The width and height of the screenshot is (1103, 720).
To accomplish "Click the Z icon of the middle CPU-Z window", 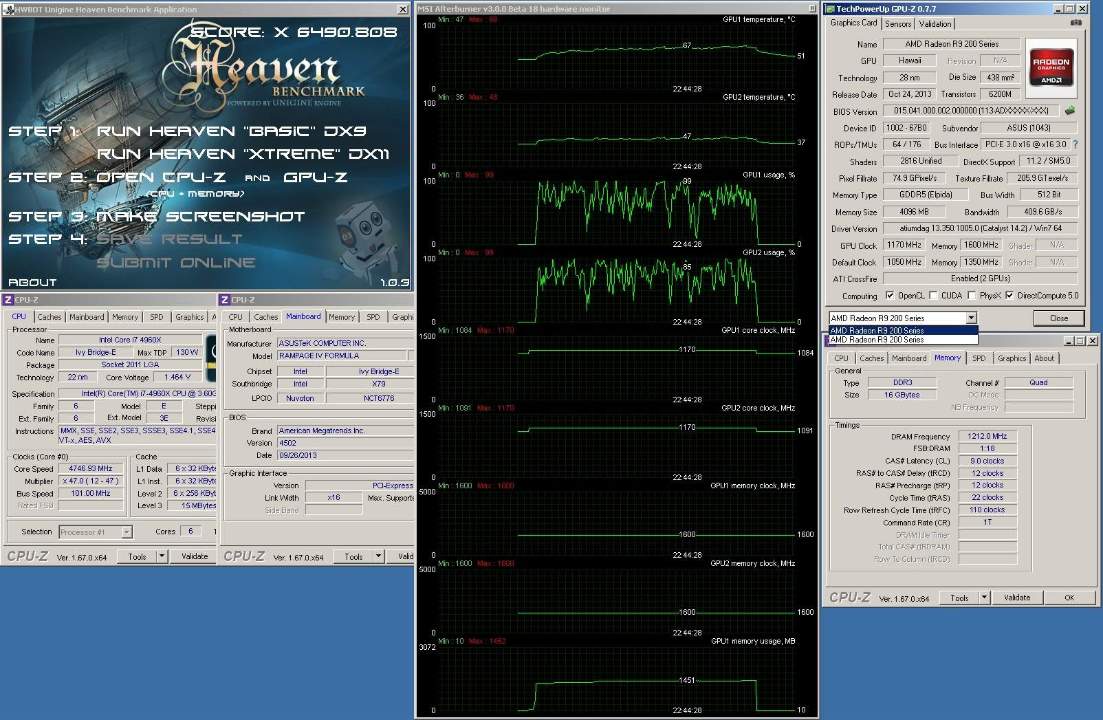I will click(x=224, y=300).
